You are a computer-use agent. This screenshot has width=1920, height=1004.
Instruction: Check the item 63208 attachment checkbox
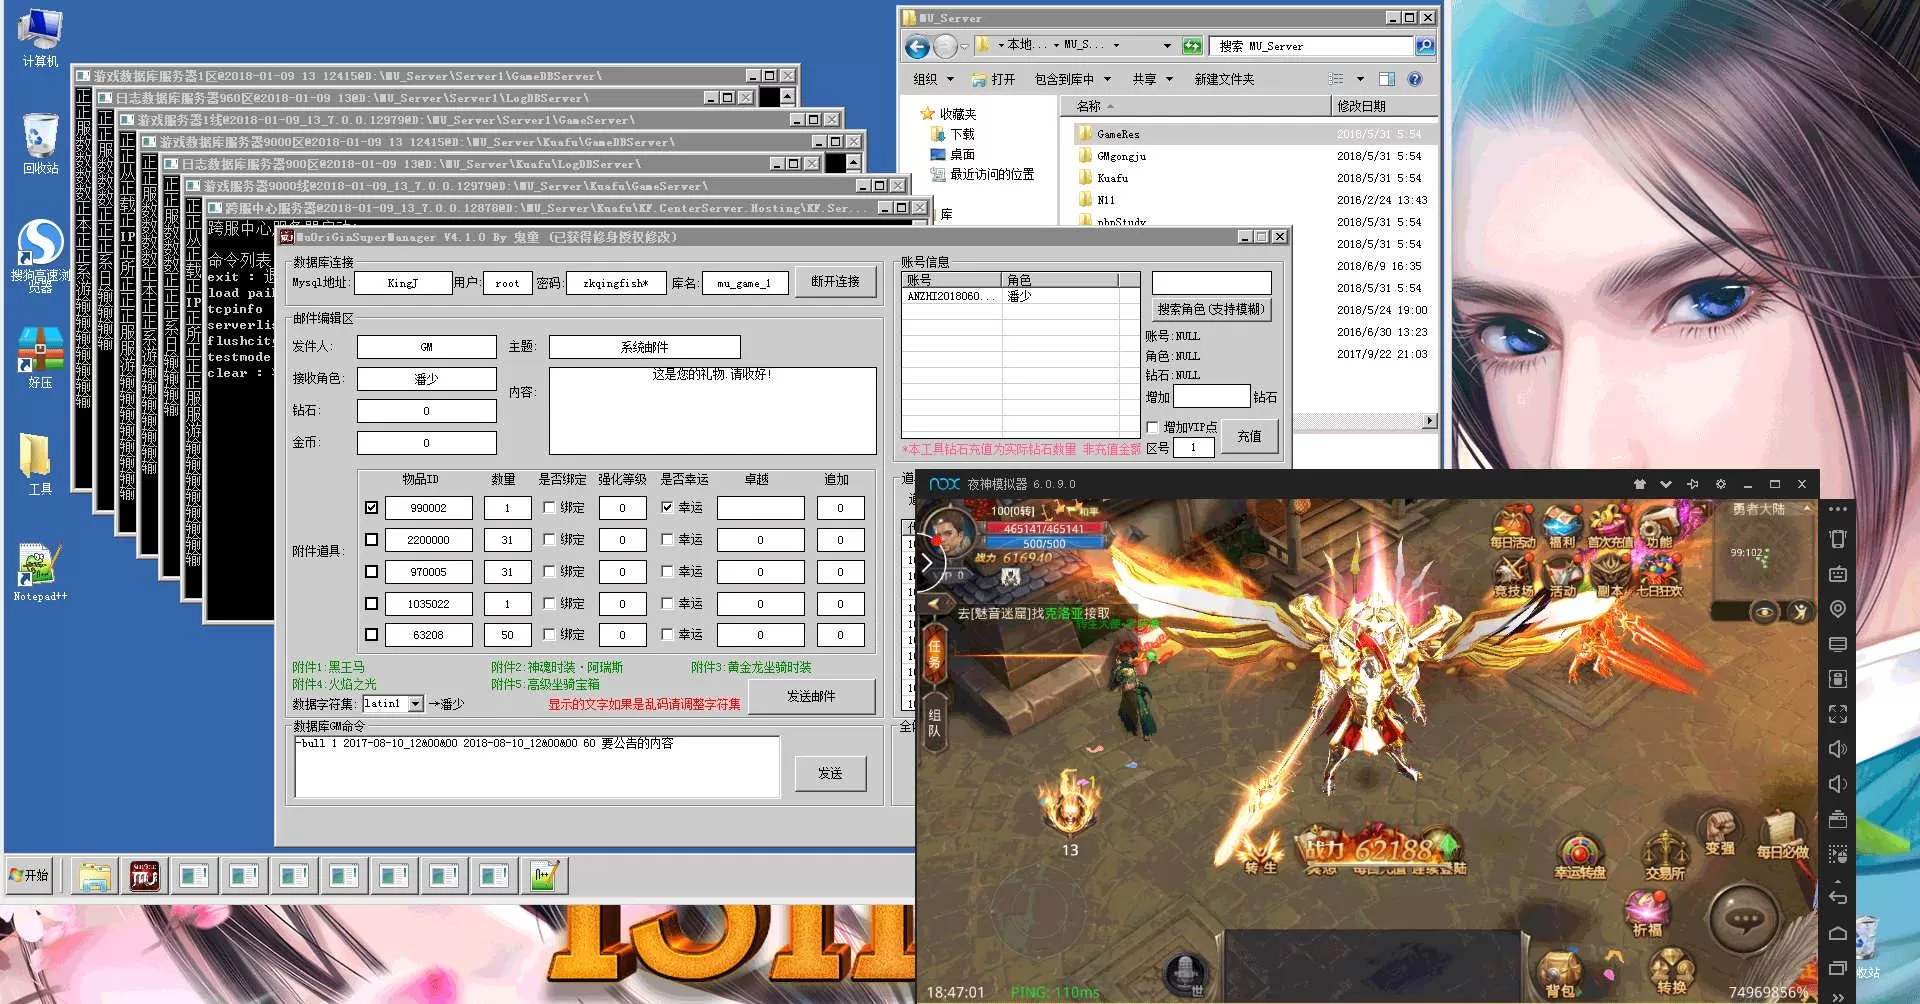point(371,635)
